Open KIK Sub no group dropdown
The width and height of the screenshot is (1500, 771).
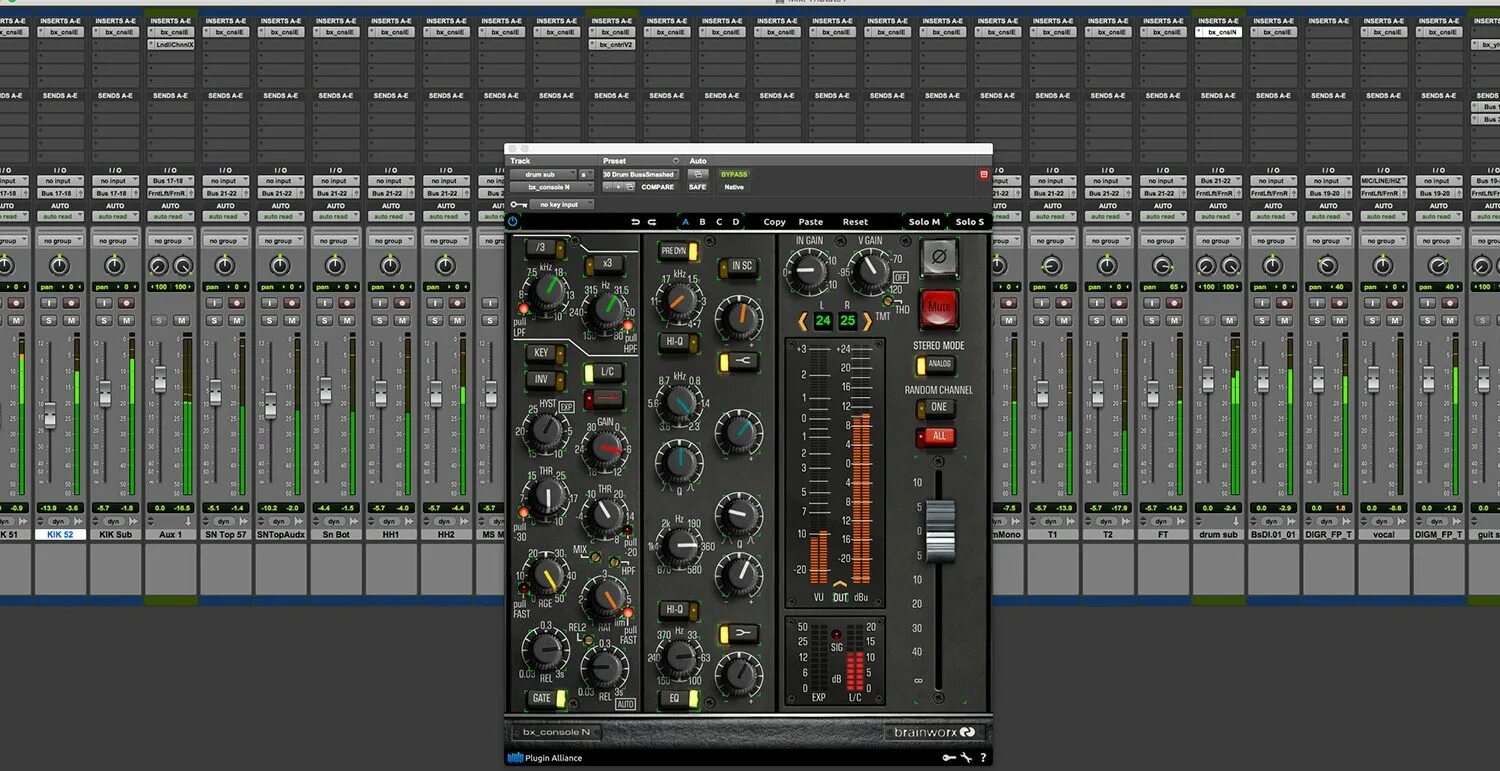point(113,241)
